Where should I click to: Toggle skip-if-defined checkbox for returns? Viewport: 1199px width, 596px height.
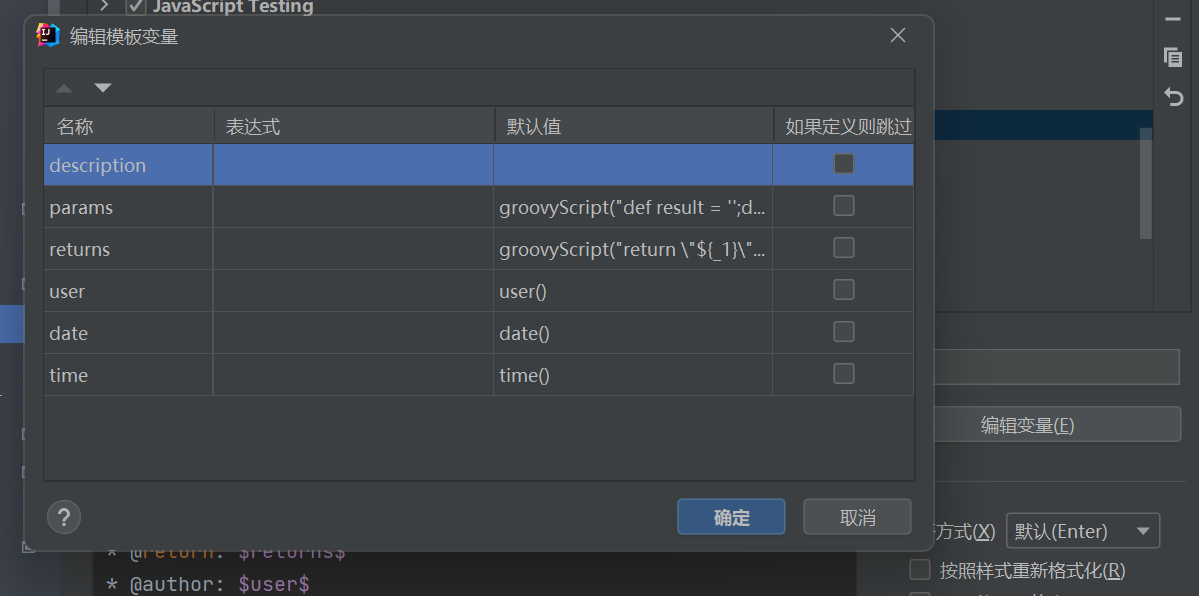coord(843,248)
